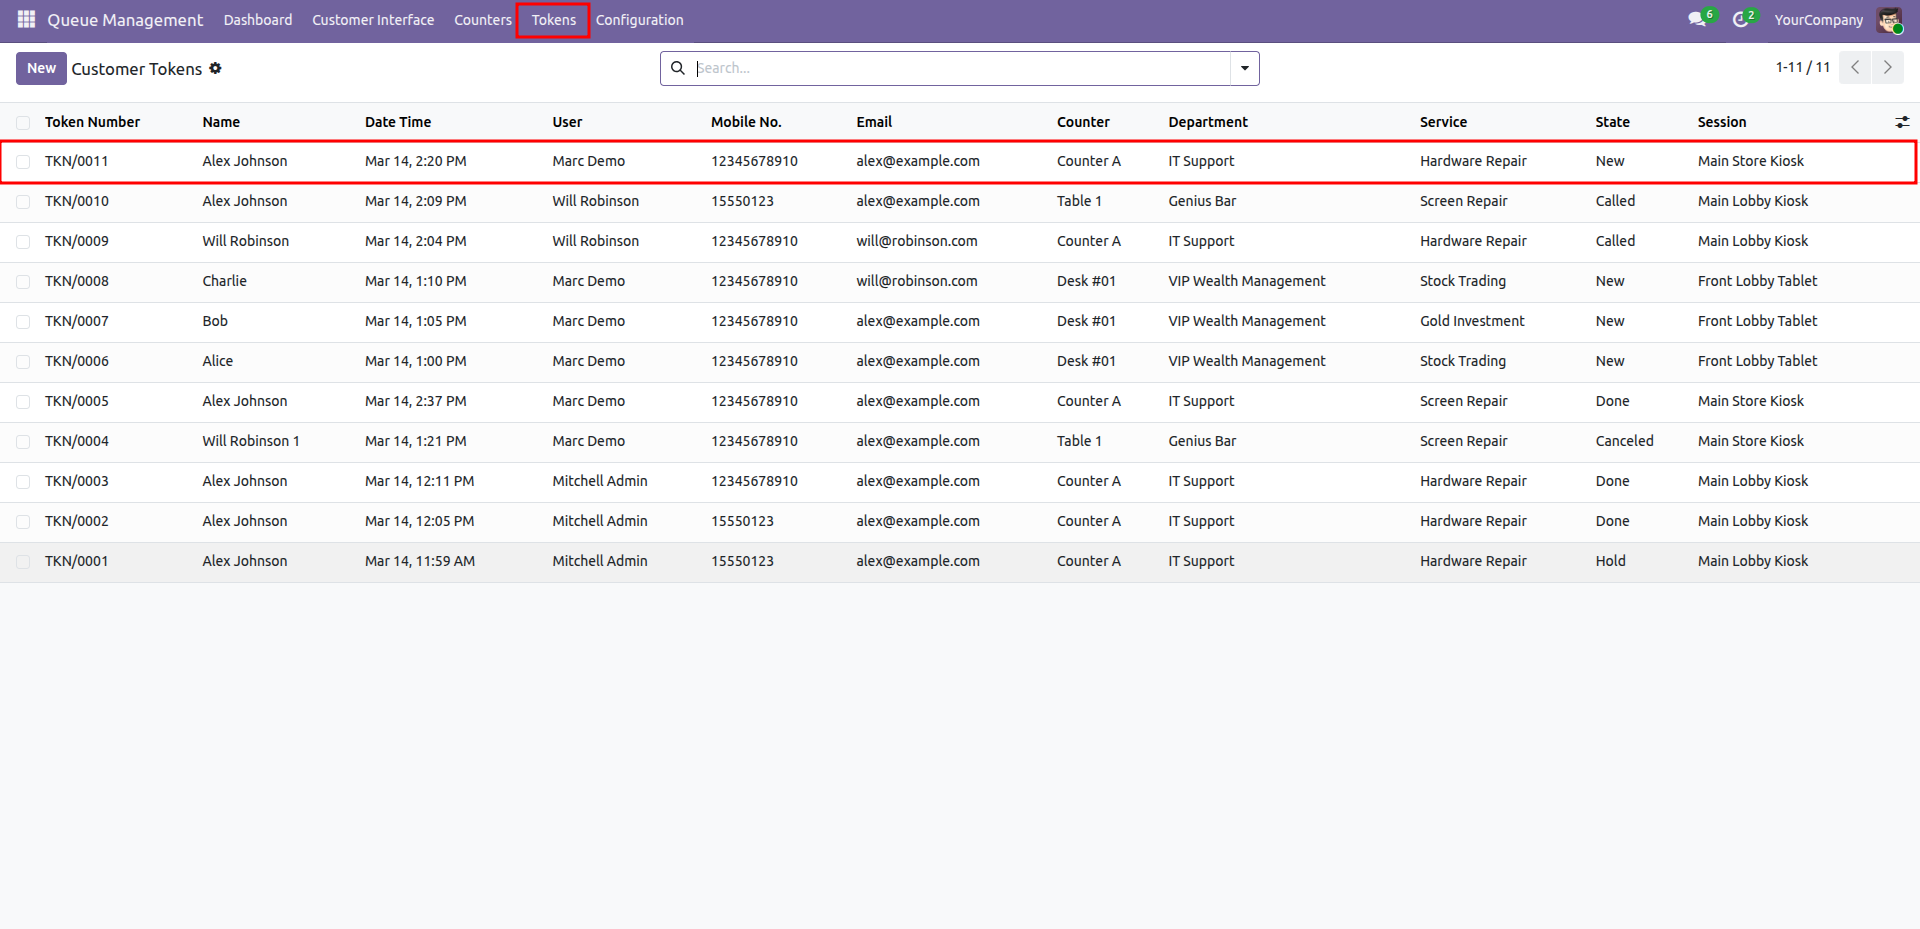The image size is (1920, 929).
Task: Click Mar 14, 1:10 PM date
Action: [x=415, y=281]
